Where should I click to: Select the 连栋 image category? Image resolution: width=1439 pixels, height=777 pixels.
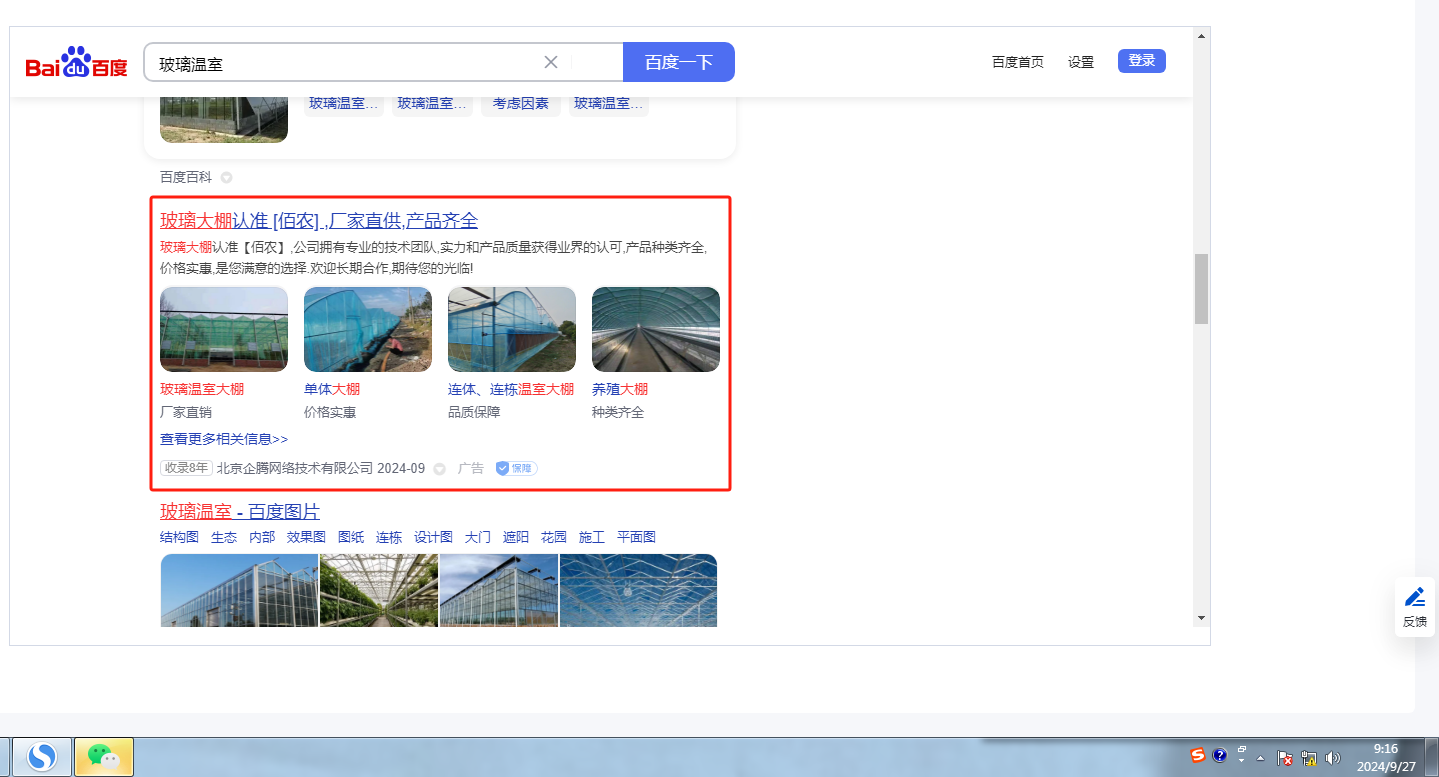click(389, 537)
